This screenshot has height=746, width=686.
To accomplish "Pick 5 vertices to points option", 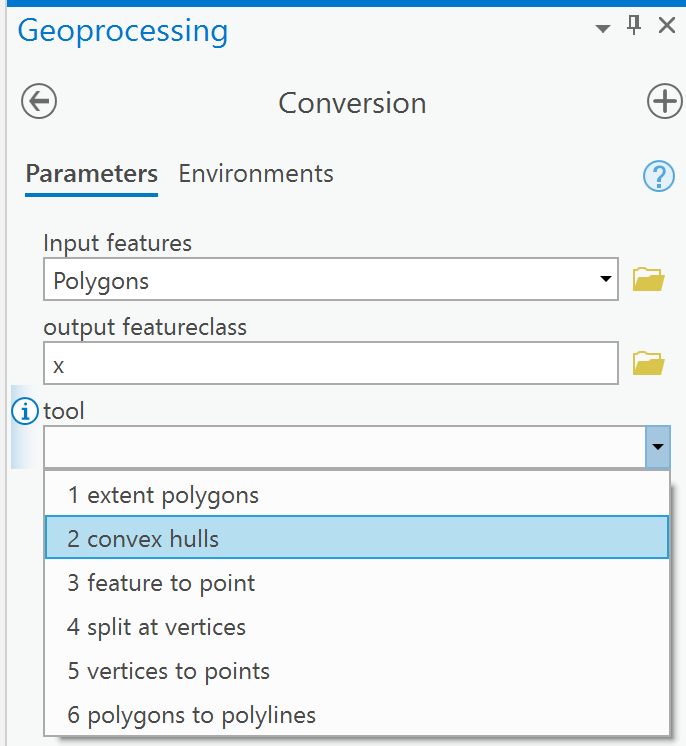I will 357,671.
